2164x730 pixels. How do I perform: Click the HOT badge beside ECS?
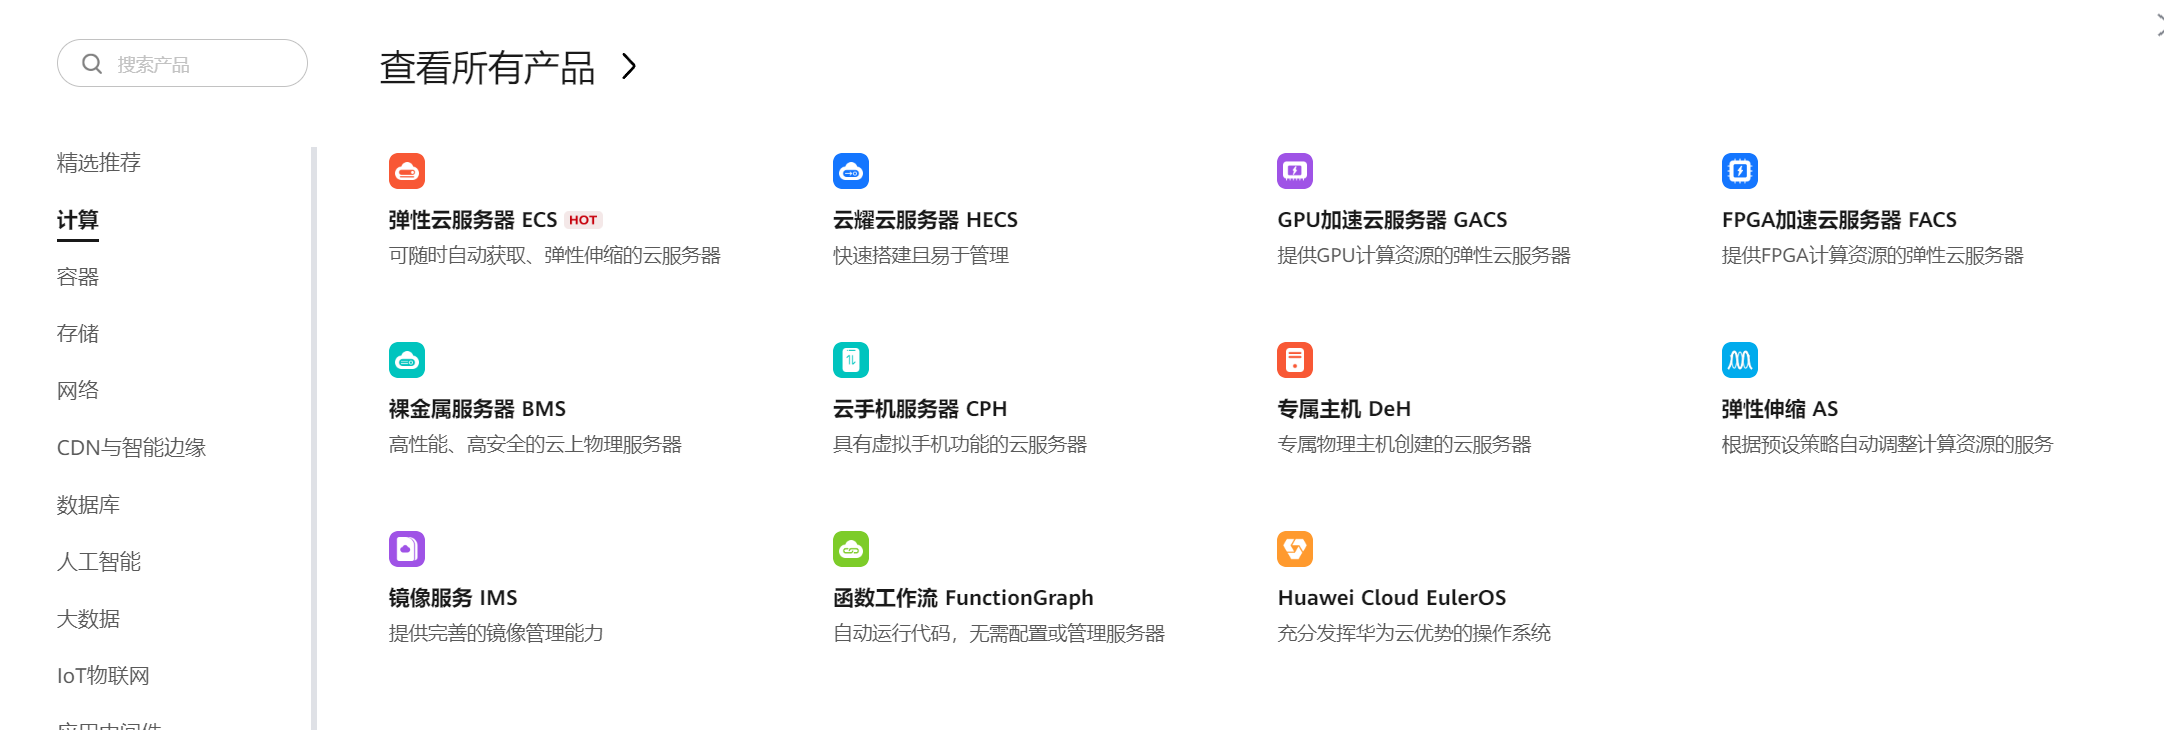[583, 220]
